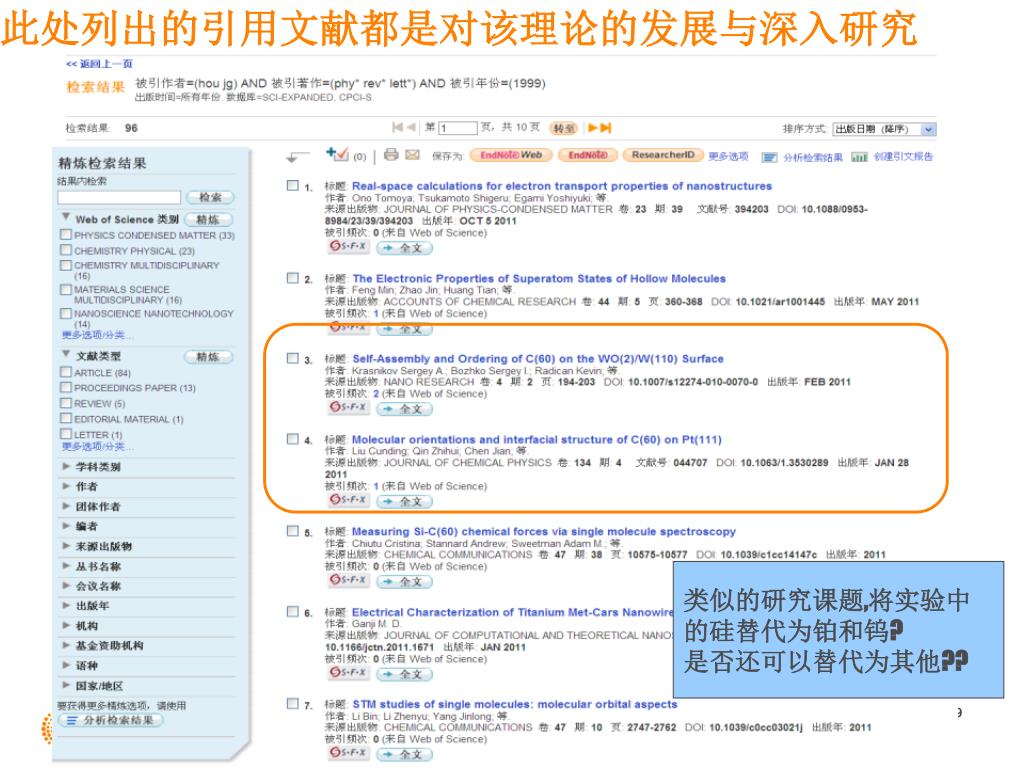The image size is (1024, 768).
Task: Open Electronic Properties of Superatom States title
Action: click(x=539, y=279)
